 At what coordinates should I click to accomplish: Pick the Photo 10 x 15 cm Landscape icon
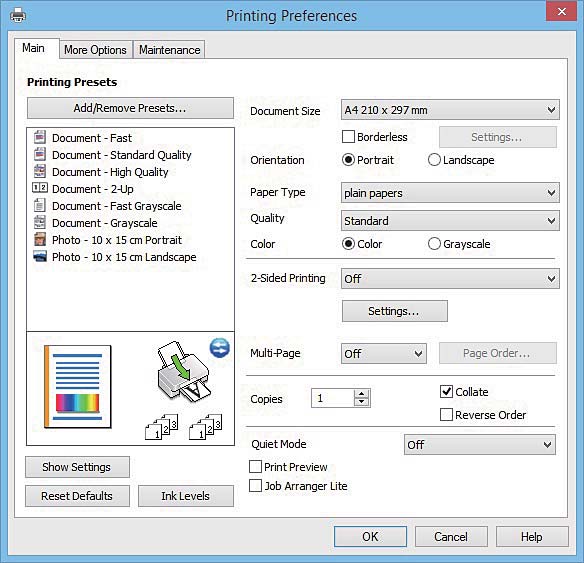tap(40, 256)
